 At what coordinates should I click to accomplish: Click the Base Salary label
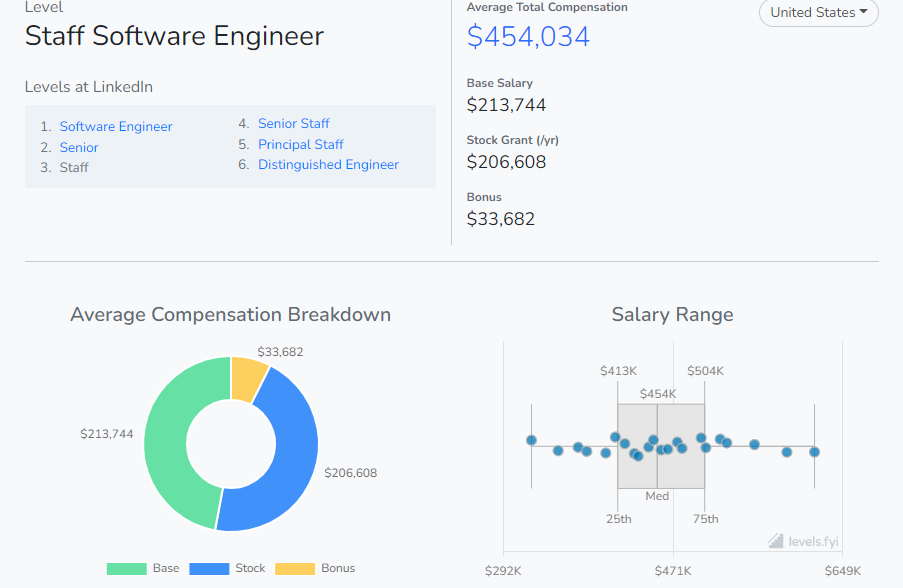pos(499,83)
